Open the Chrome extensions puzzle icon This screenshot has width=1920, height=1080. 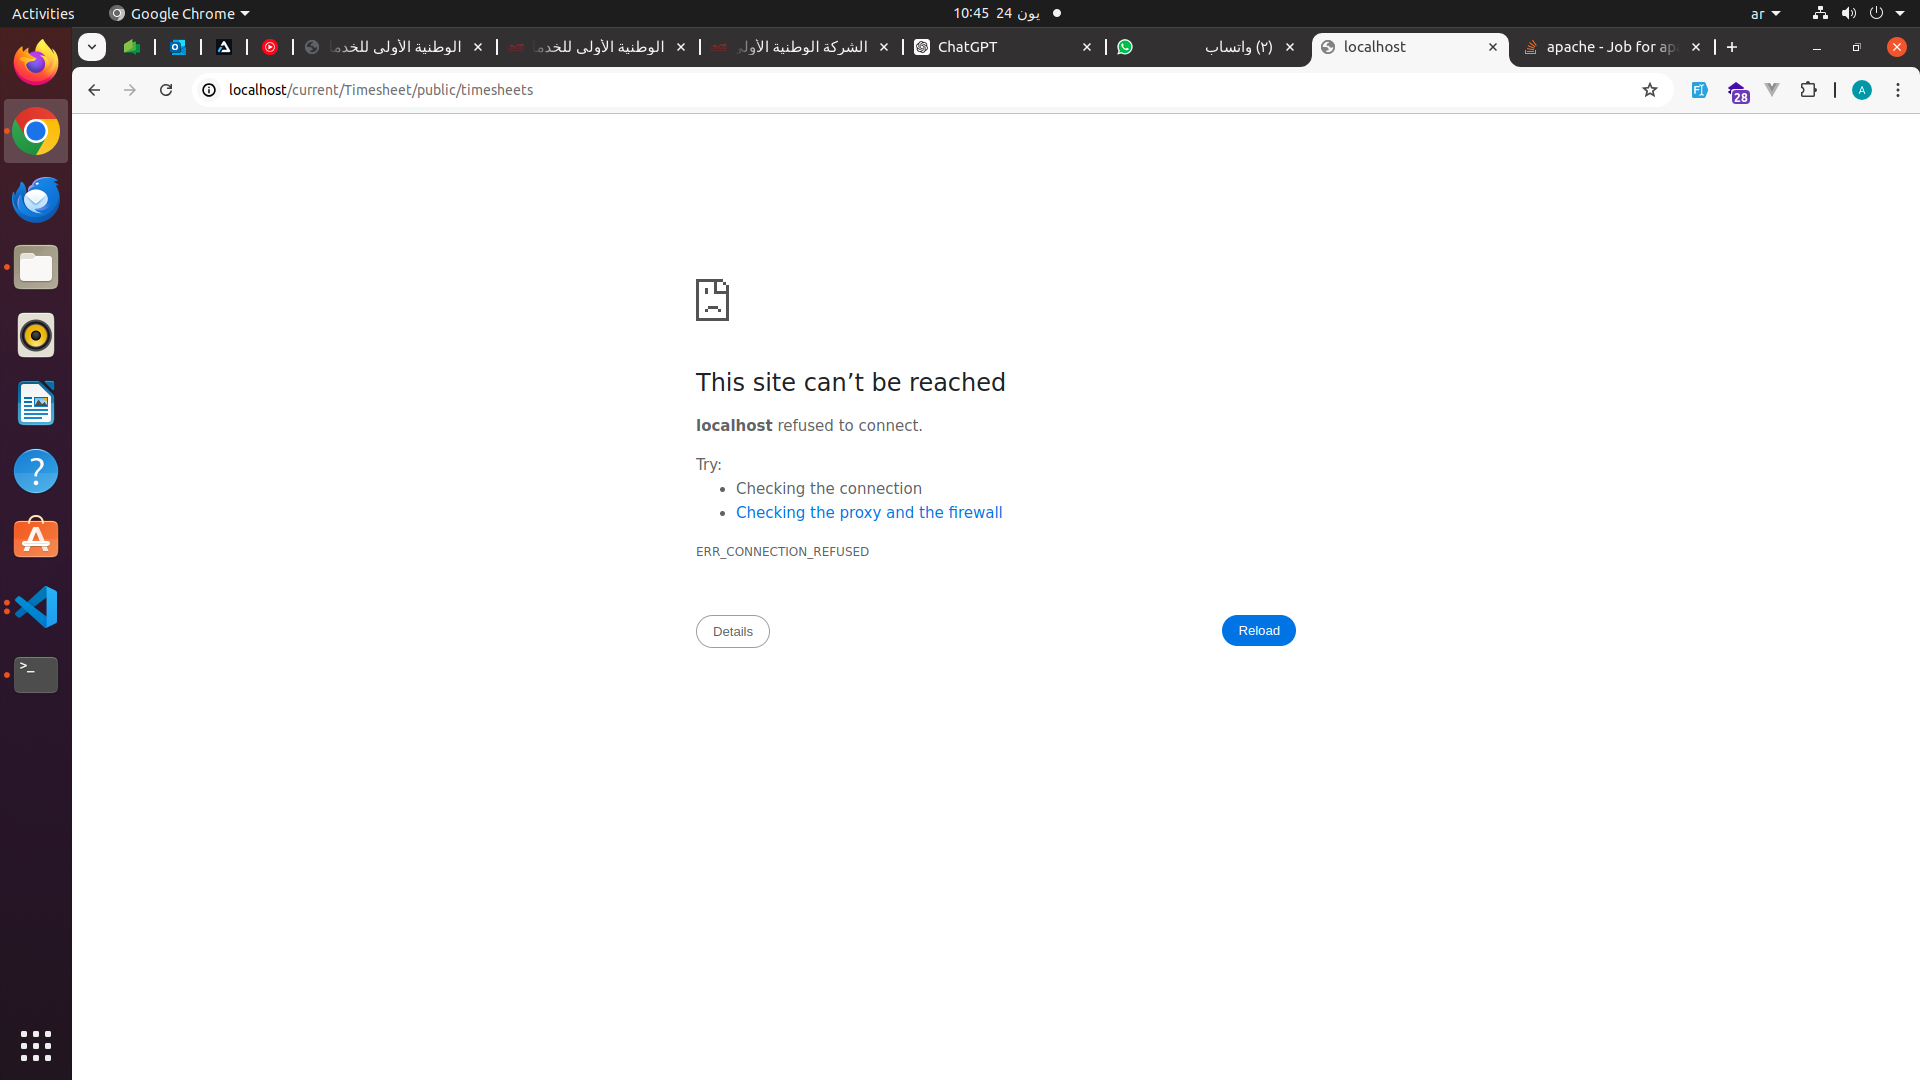(x=1808, y=90)
